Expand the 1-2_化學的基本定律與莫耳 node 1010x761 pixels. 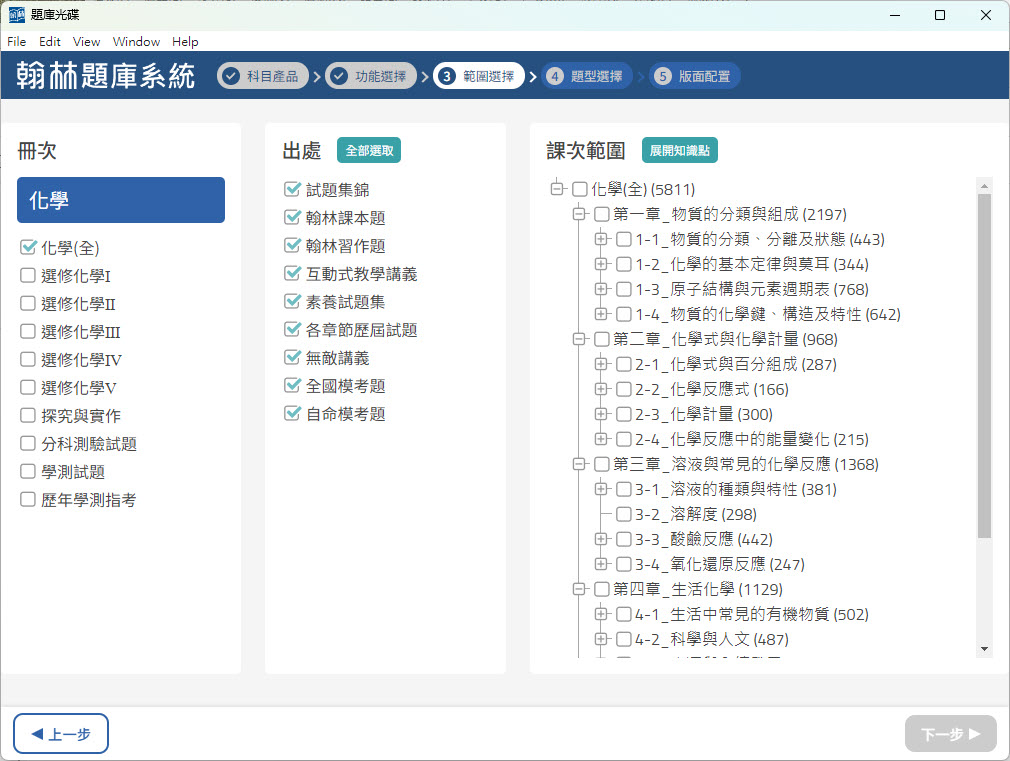(x=601, y=264)
